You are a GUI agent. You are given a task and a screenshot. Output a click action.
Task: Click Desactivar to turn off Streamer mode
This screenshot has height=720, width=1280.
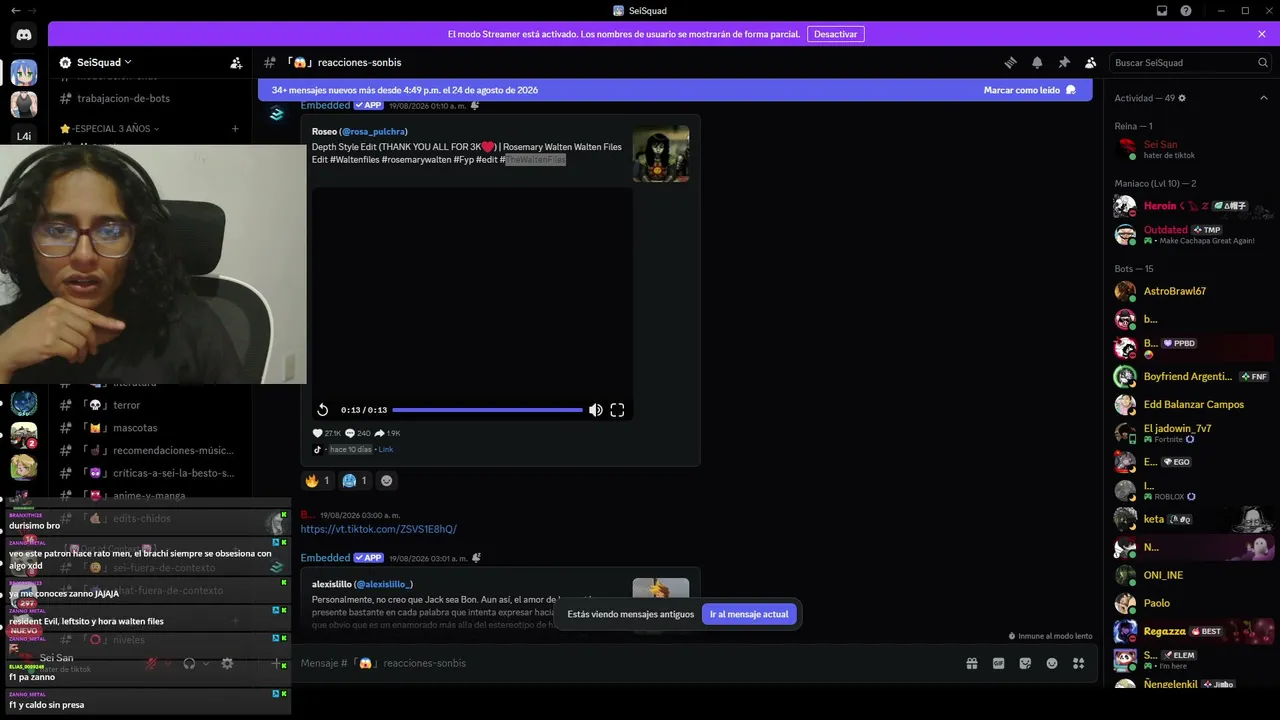click(836, 34)
